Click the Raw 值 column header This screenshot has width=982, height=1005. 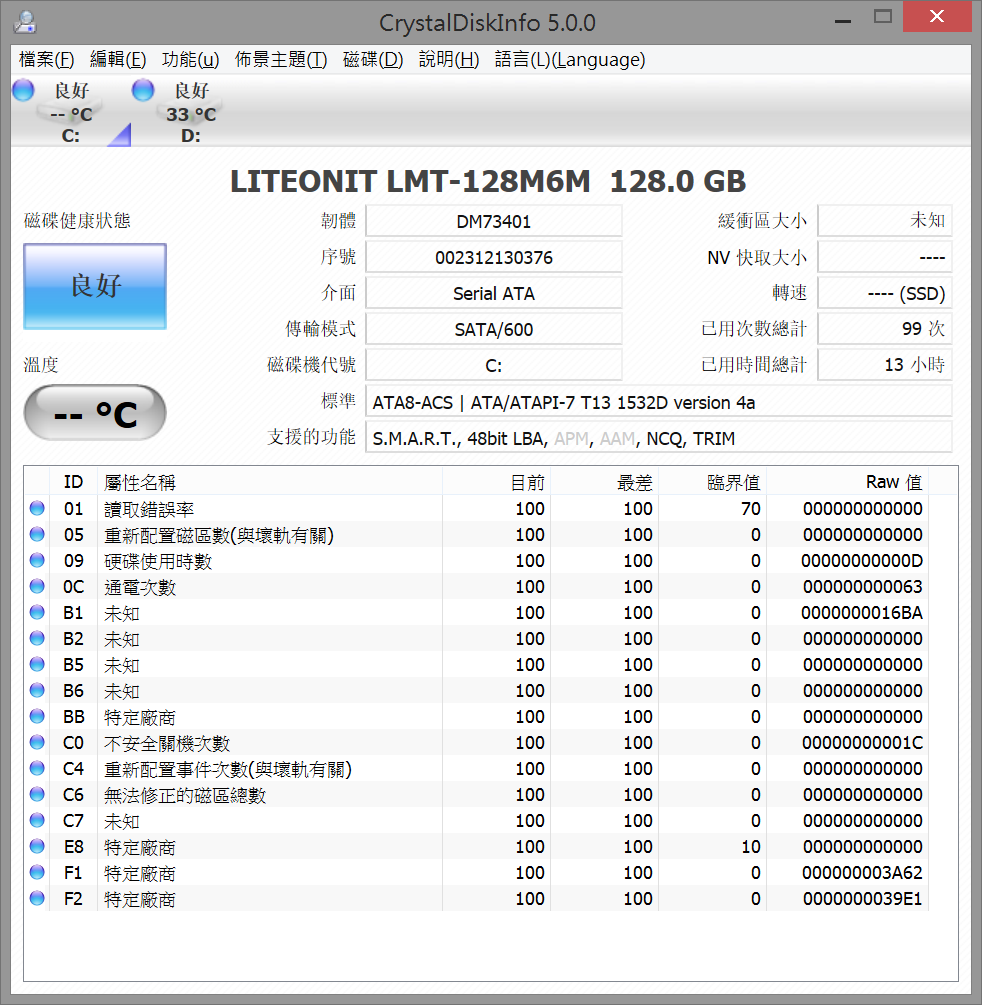click(847, 482)
